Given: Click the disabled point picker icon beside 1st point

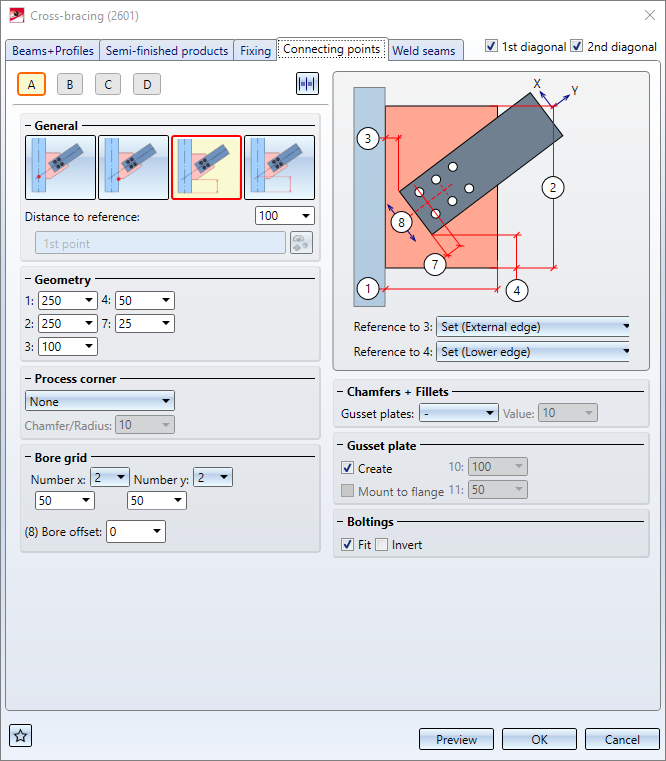Looking at the screenshot, I should pyautogui.click(x=301, y=243).
